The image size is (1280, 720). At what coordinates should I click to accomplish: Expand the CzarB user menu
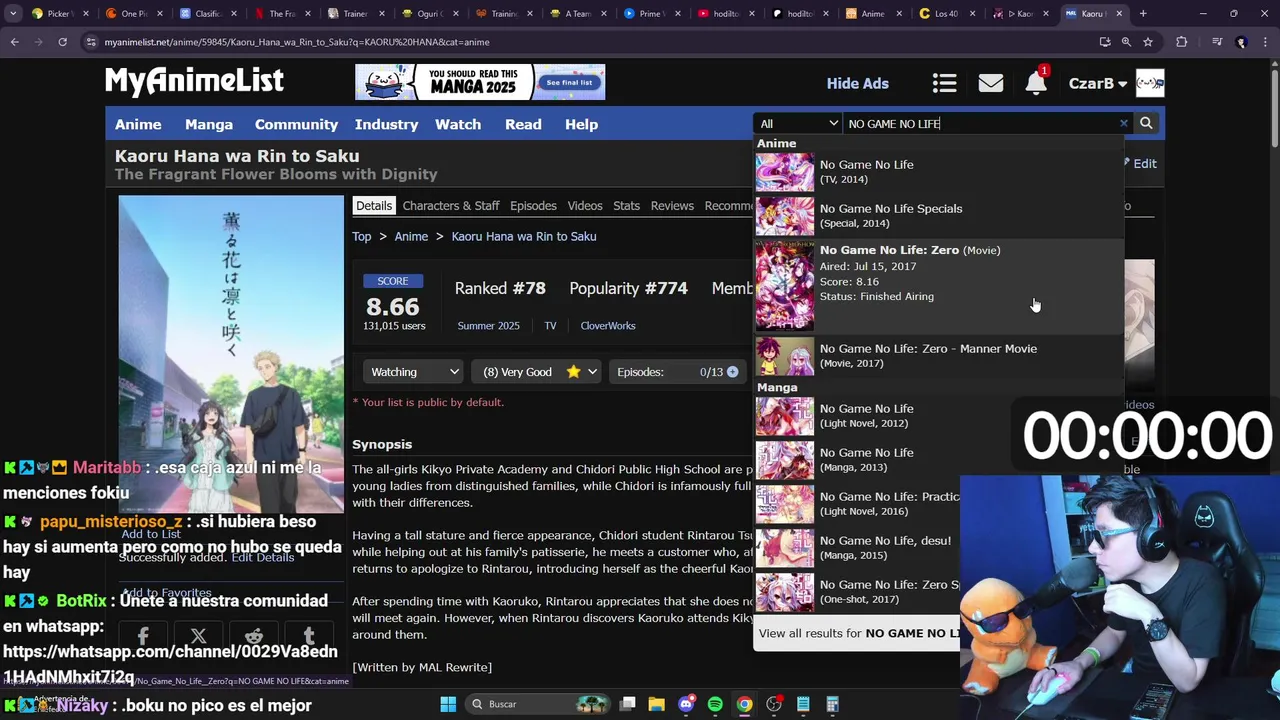point(1098,83)
